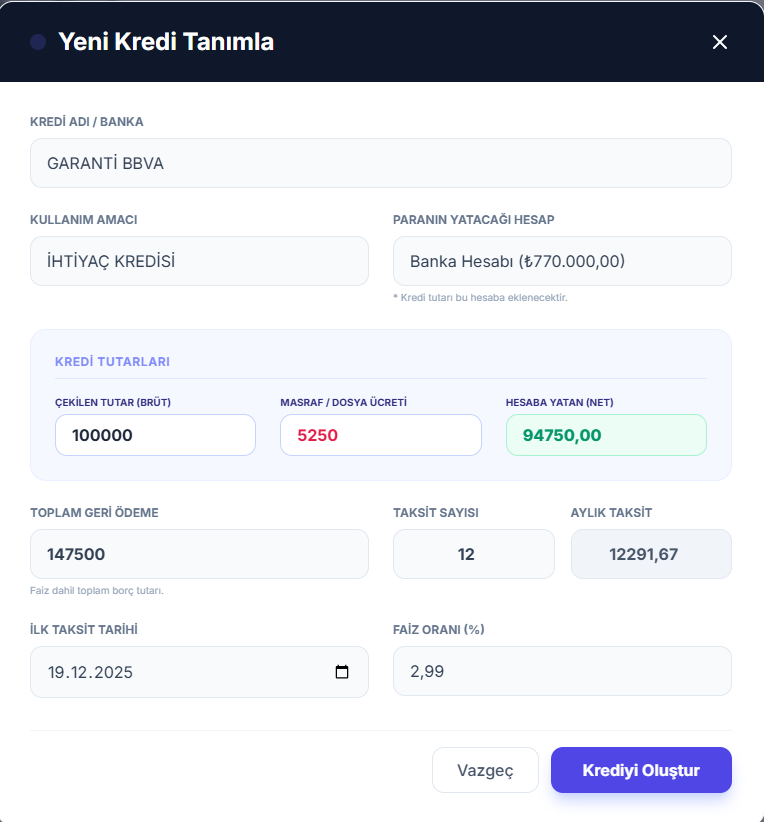Image resolution: width=764 pixels, height=822 pixels.
Task: Open Paranın Yatacağı Hesap dropdown
Action: click(x=562, y=261)
